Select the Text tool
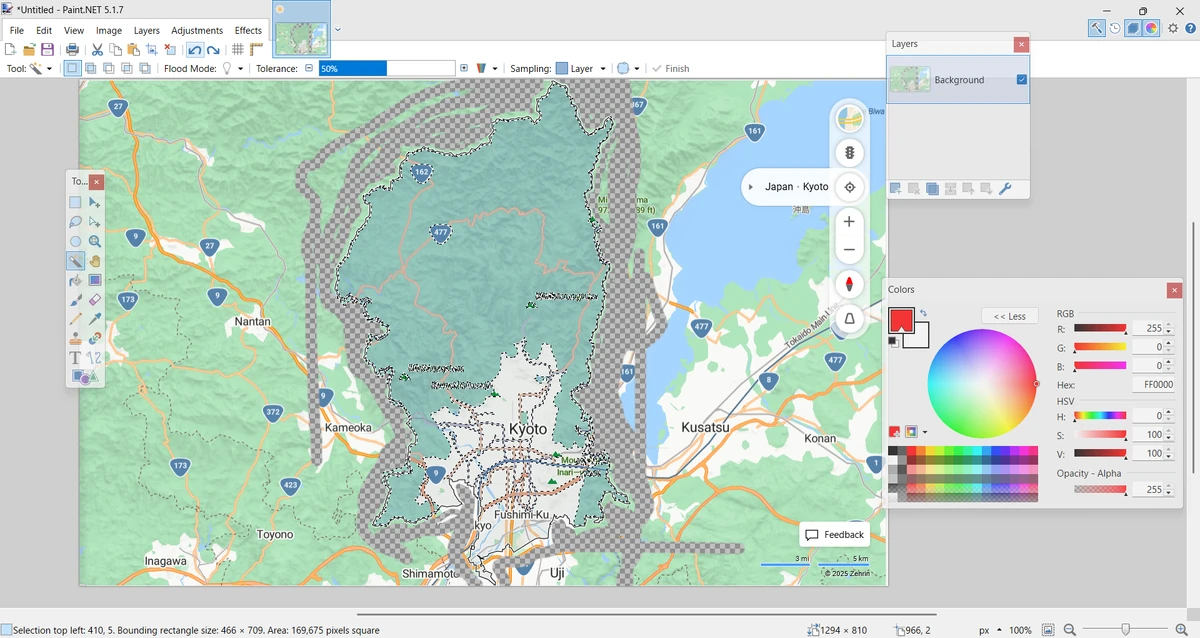Image resolution: width=1200 pixels, height=638 pixels. [75, 358]
